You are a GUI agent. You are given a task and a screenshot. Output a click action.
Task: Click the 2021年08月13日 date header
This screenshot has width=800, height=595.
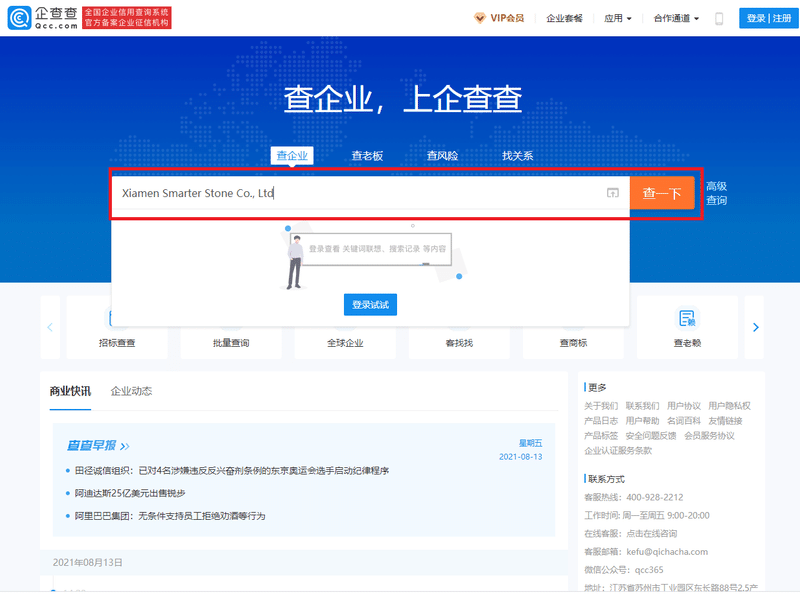88,562
